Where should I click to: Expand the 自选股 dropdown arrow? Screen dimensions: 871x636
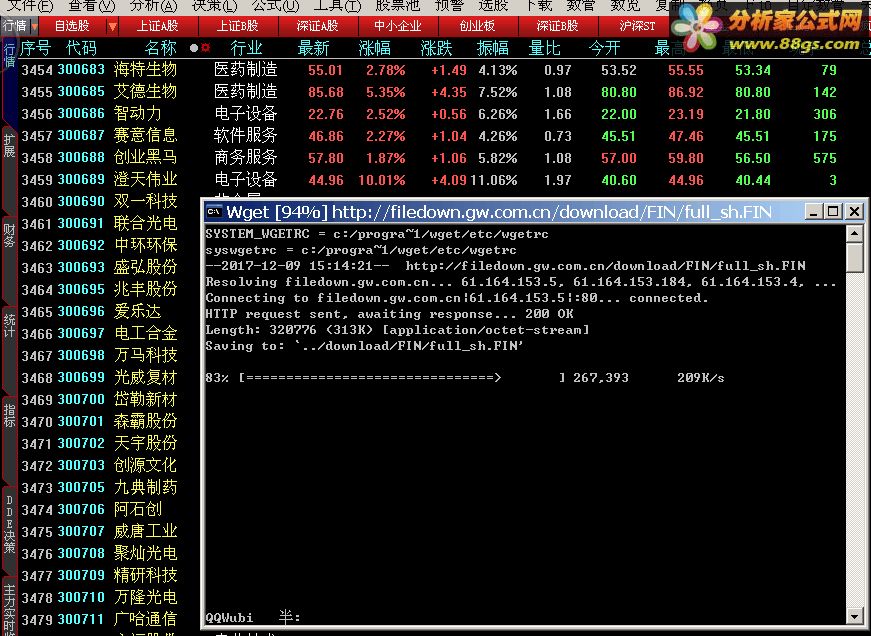point(112,26)
